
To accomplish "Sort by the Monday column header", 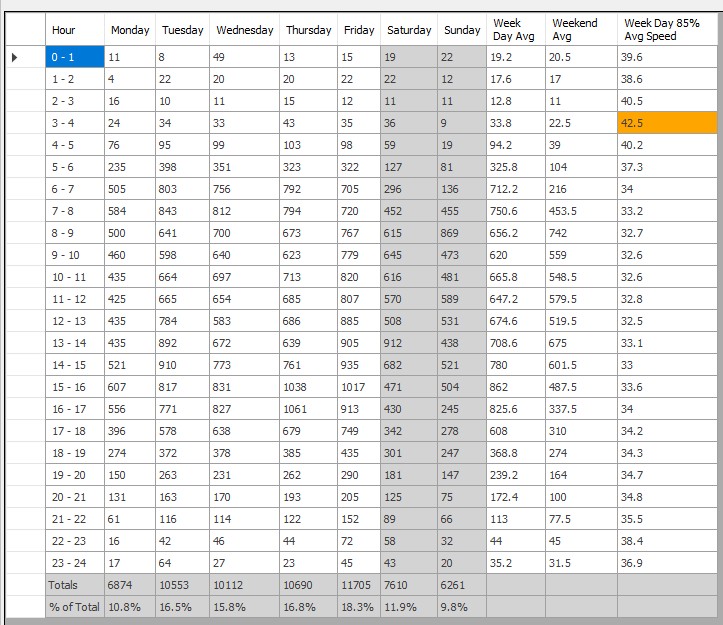I will pos(130,30).
